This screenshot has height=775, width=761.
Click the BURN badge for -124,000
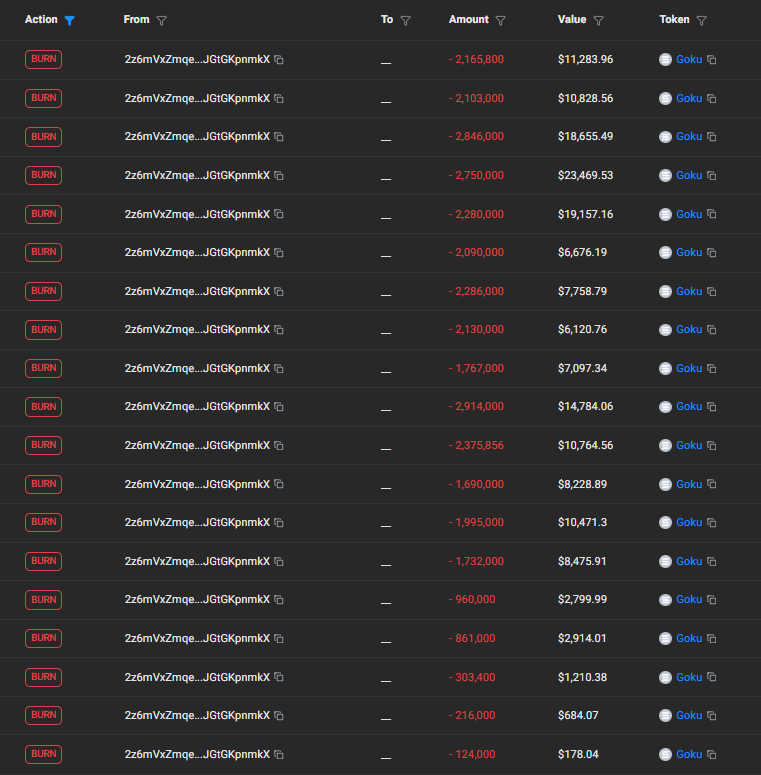click(x=43, y=754)
